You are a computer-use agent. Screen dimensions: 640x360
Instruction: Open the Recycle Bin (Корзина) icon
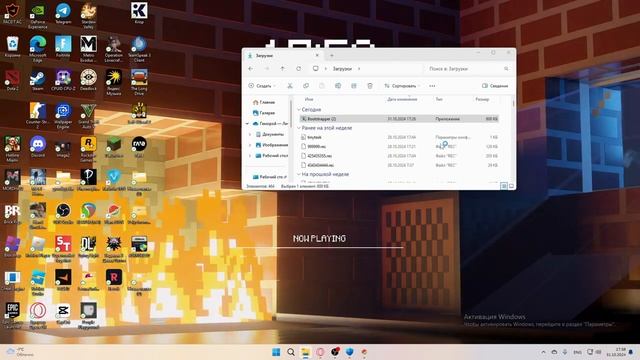click(x=12, y=47)
